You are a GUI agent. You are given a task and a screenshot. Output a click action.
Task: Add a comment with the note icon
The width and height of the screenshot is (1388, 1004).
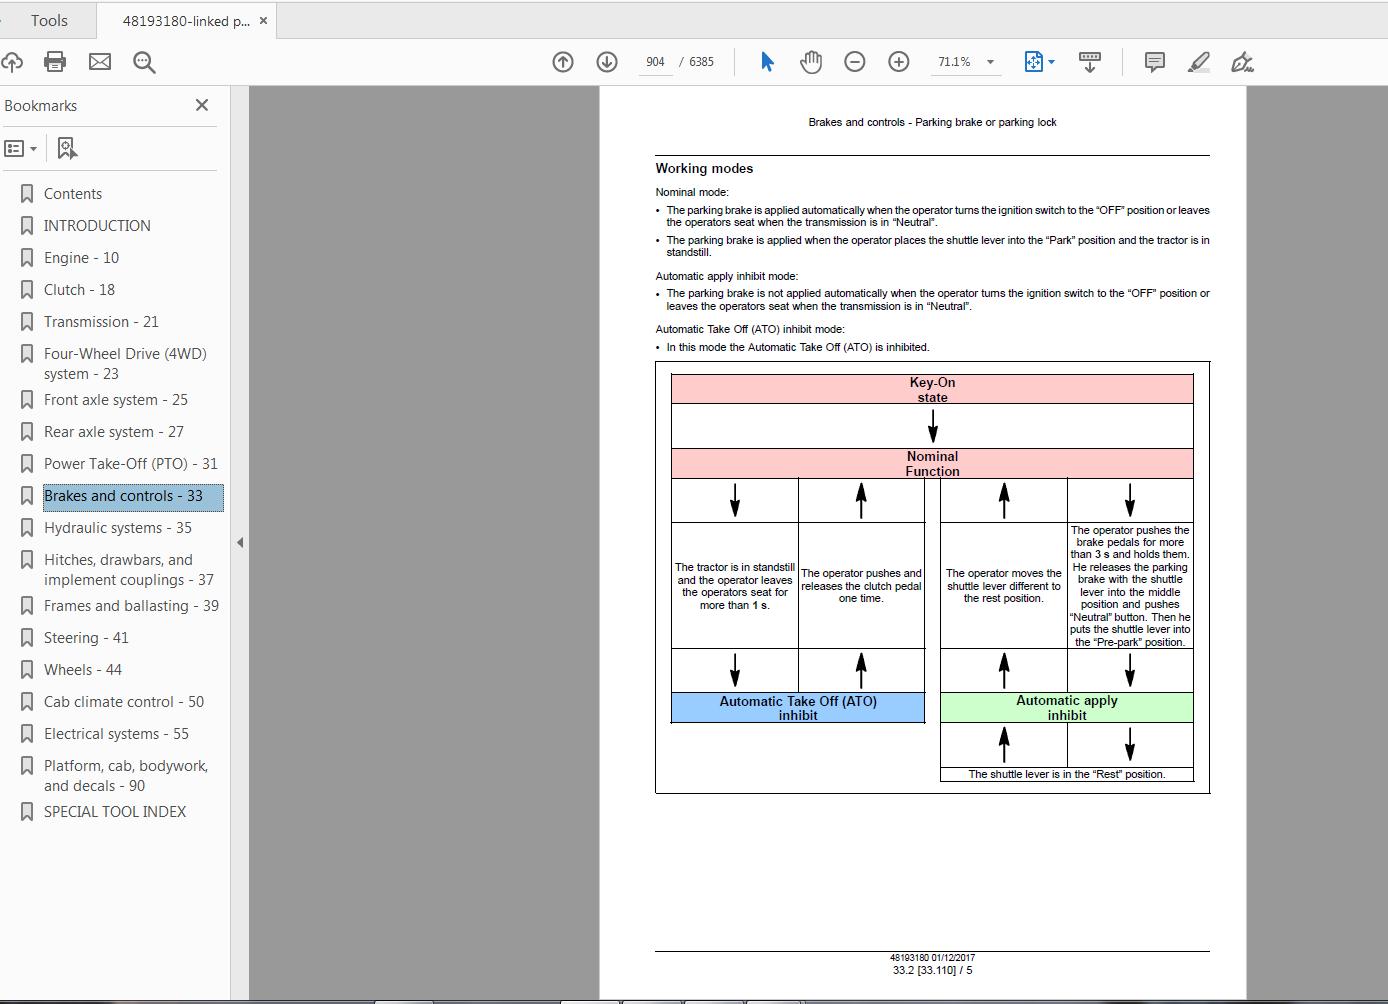pyautogui.click(x=1154, y=62)
